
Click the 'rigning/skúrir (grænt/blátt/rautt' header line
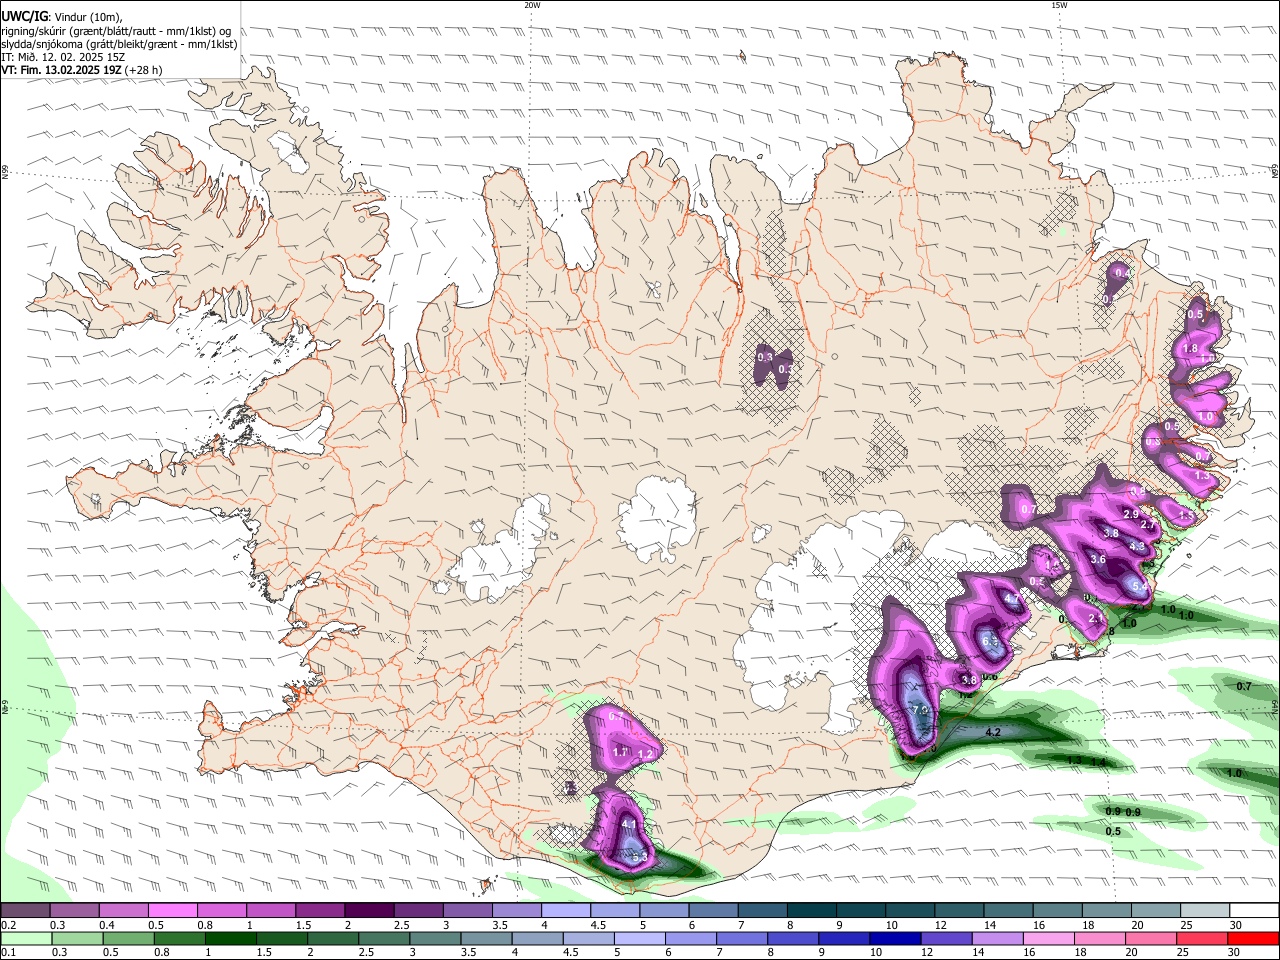tap(116, 30)
